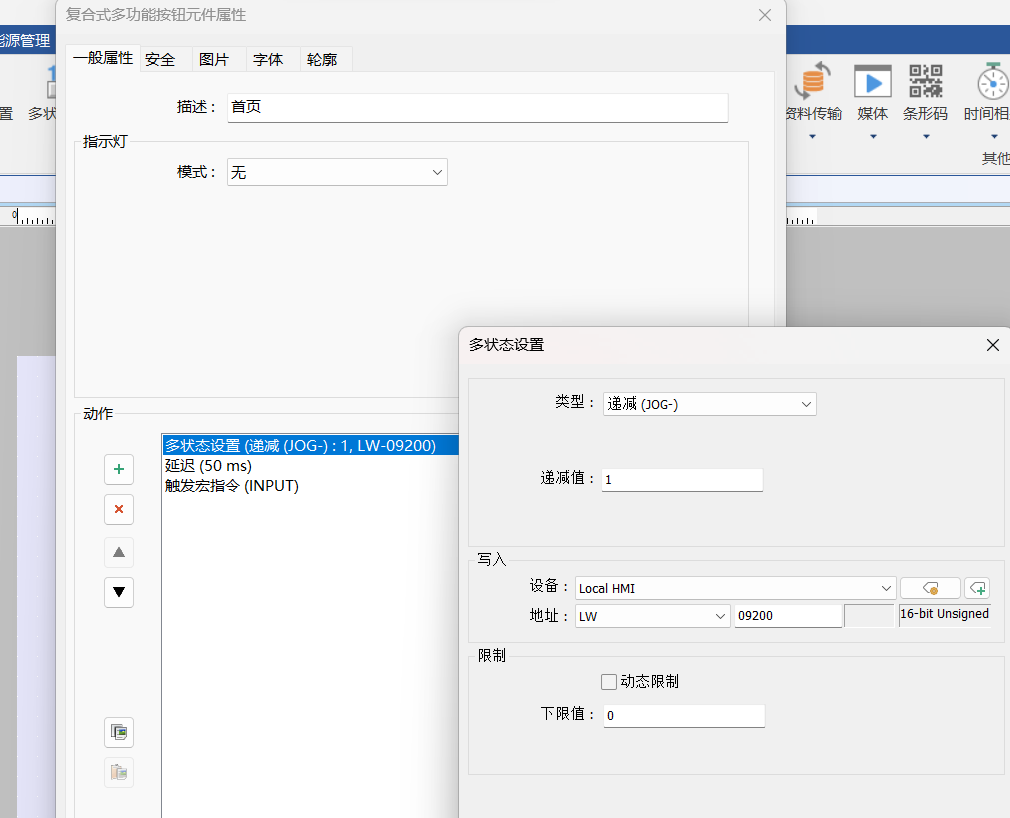Move selected action down in list
1010x818 pixels.
(119, 592)
